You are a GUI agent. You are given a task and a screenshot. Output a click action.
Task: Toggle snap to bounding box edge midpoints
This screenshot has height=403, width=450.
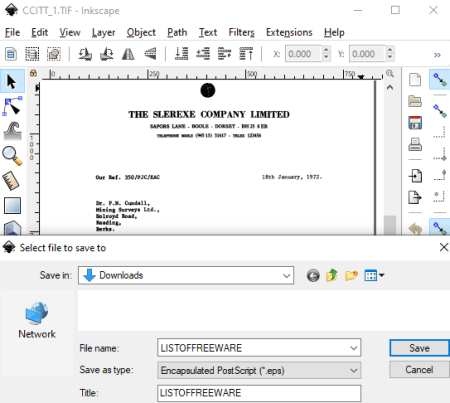(440, 175)
